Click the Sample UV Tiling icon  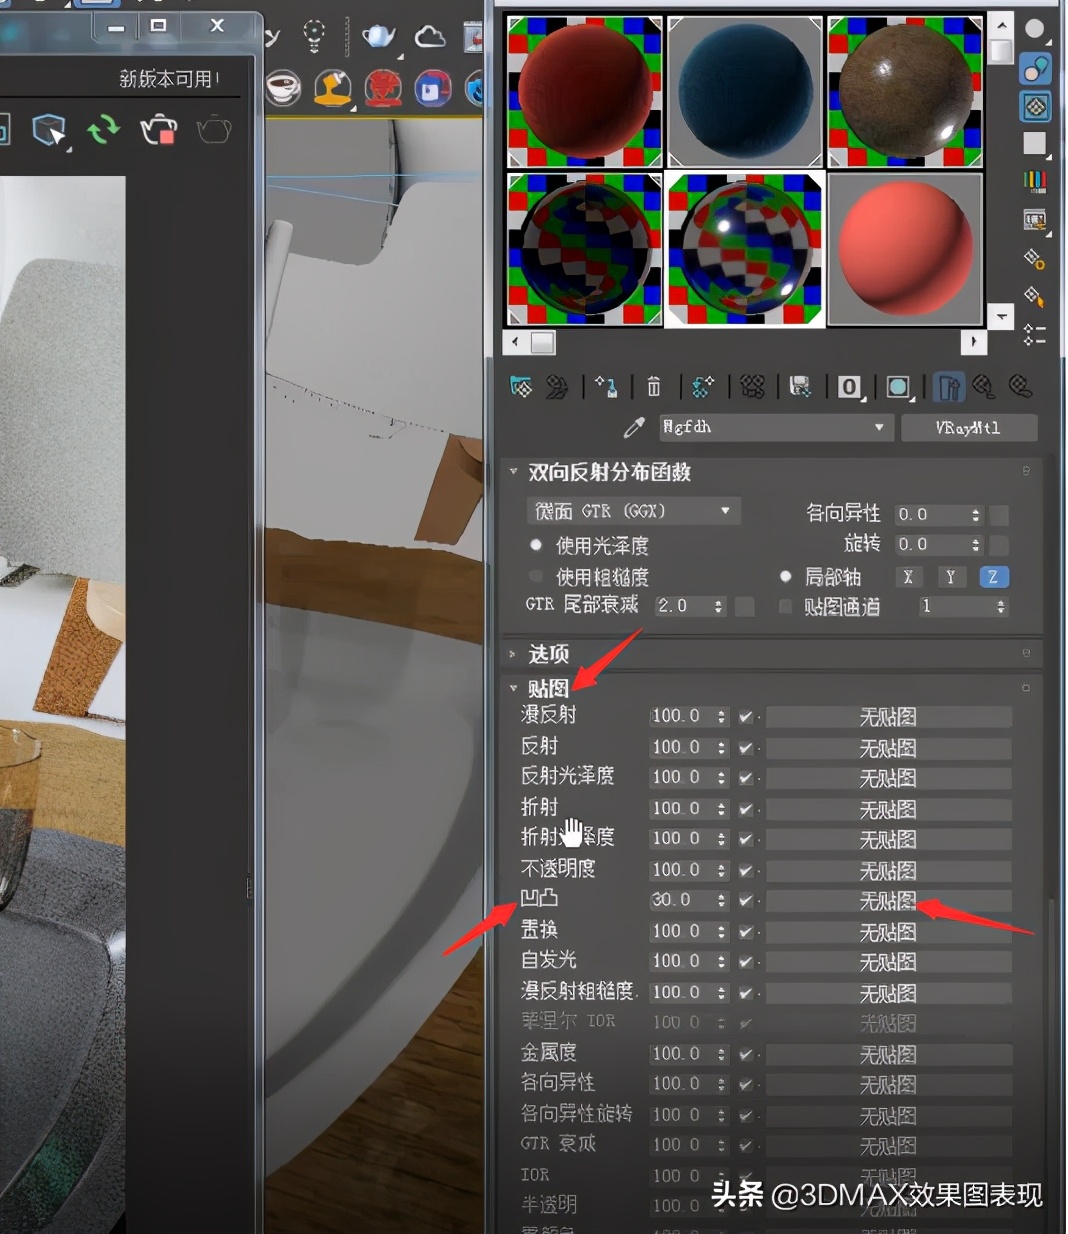pyautogui.click(x=1035, y=144)
